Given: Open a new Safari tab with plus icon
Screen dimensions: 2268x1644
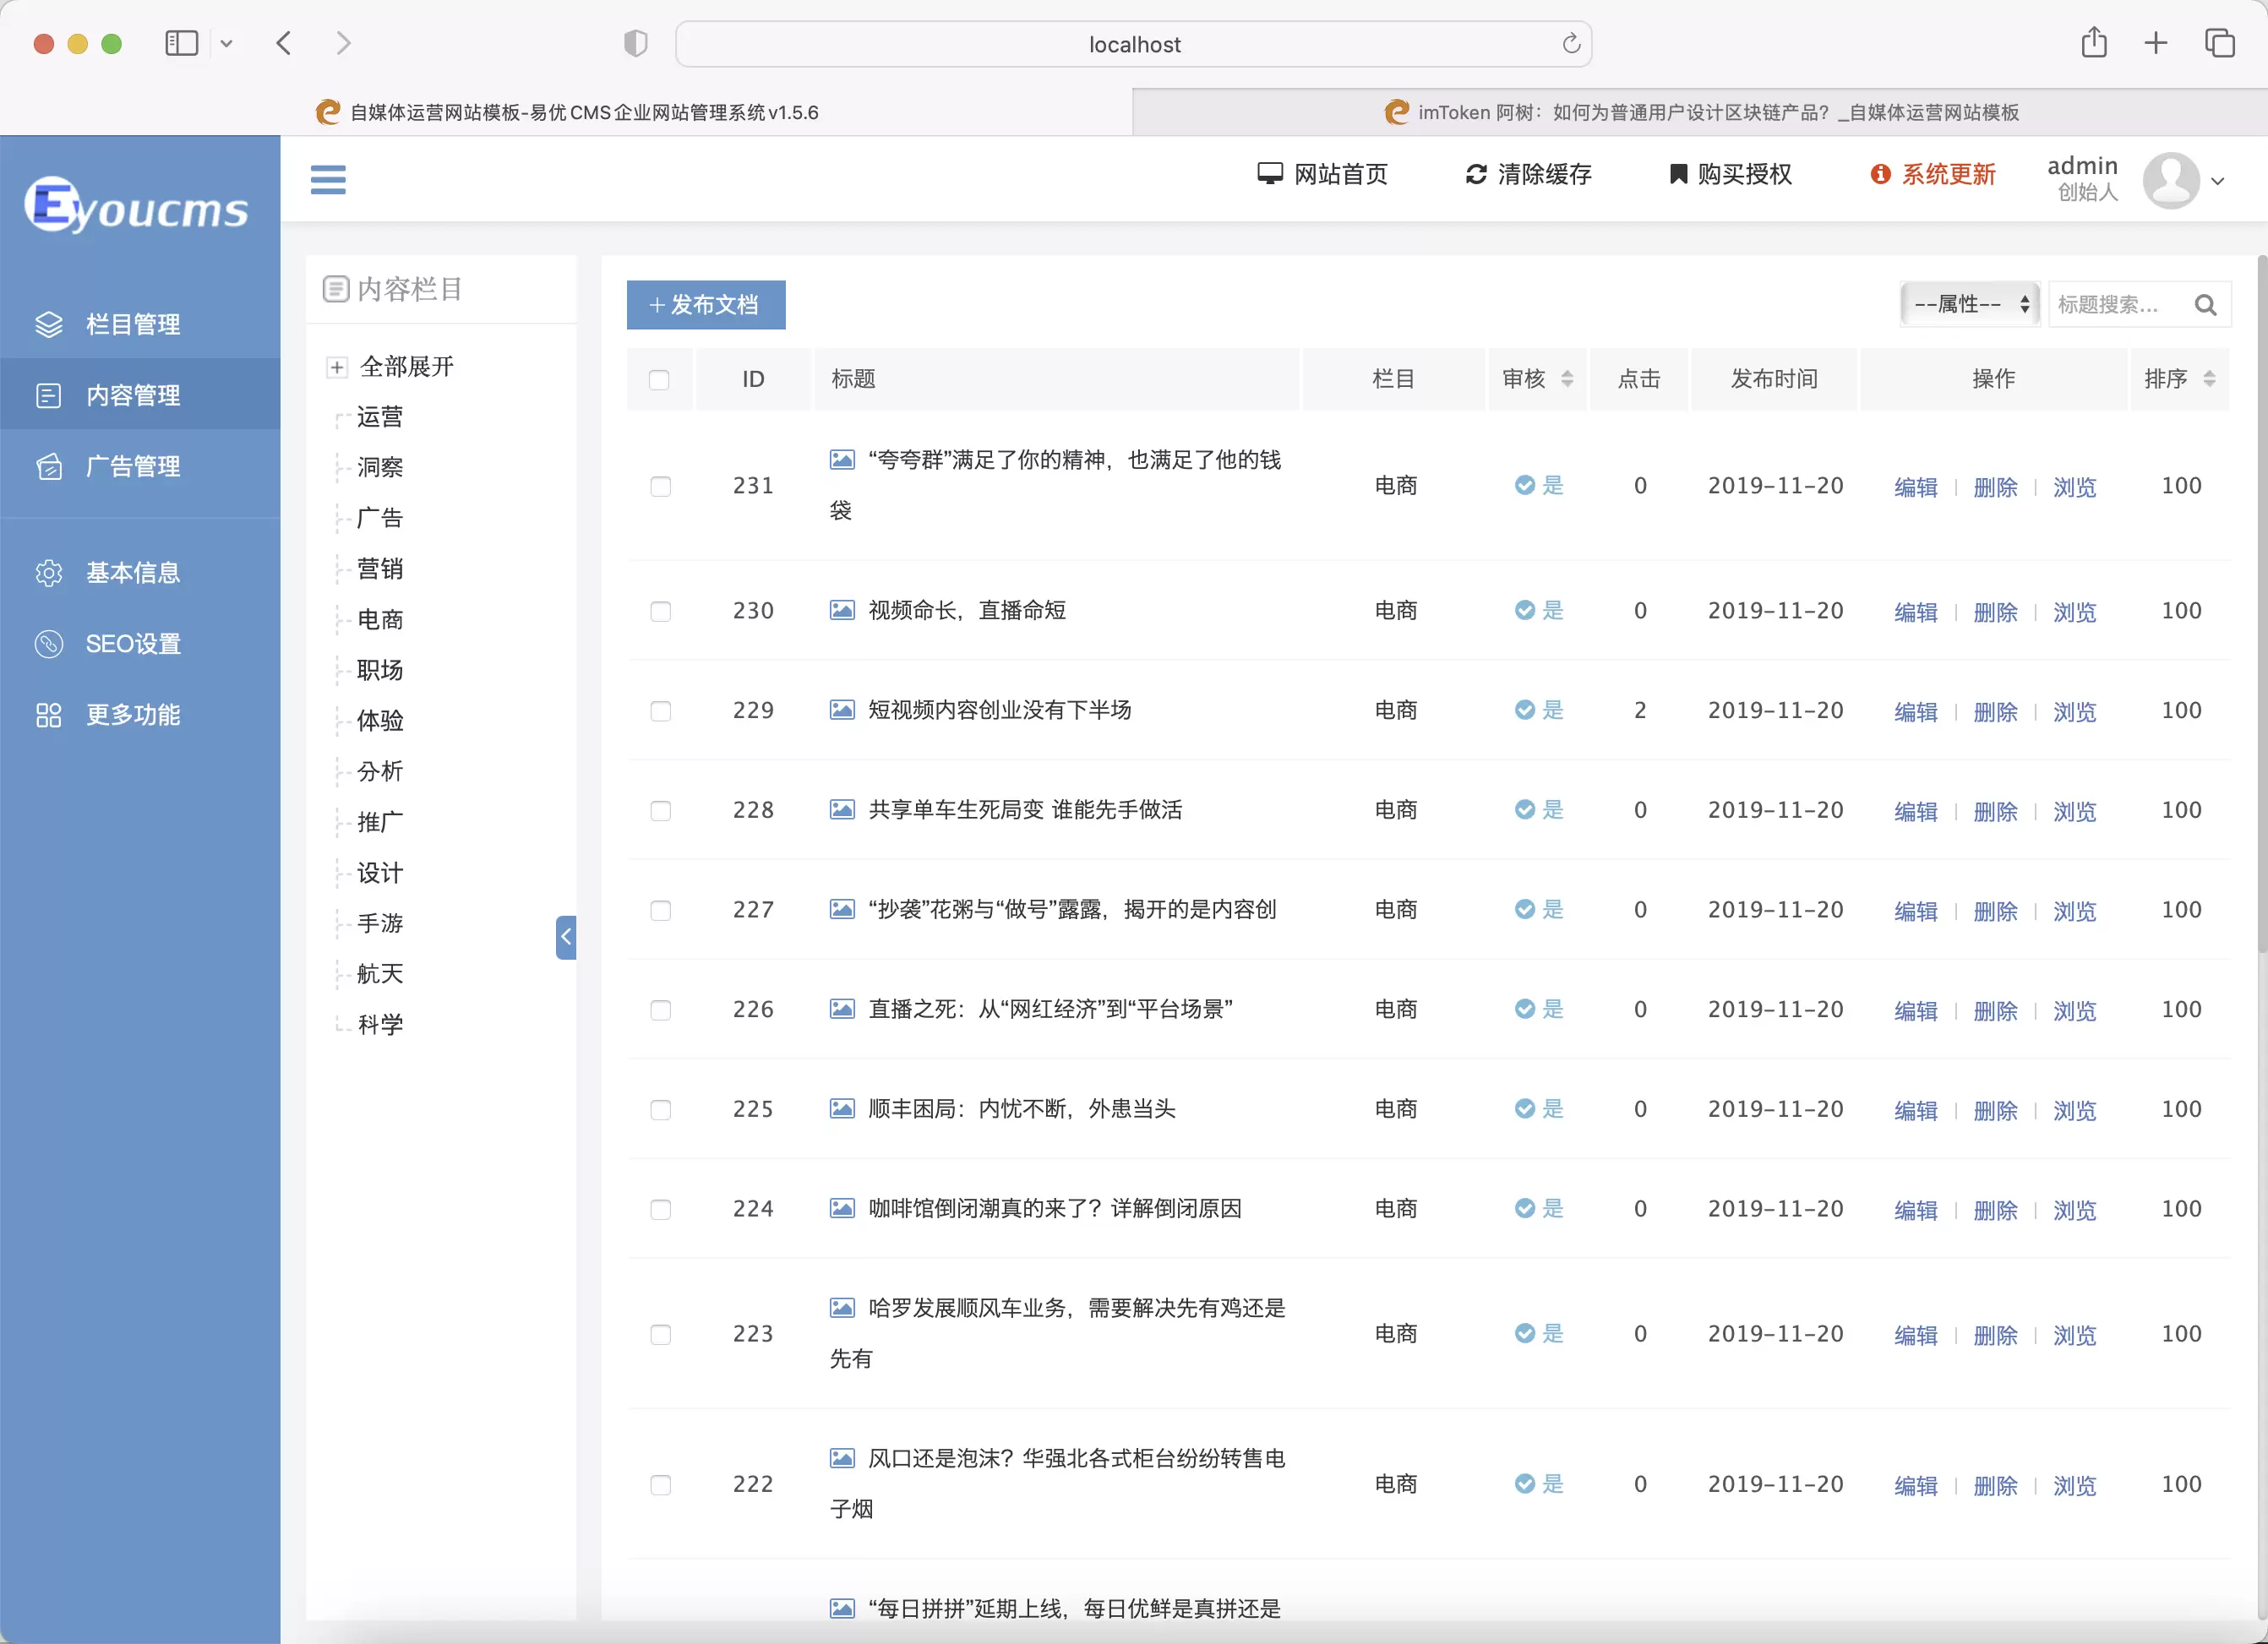Looking at the screenshot, I should (2156, 43).
